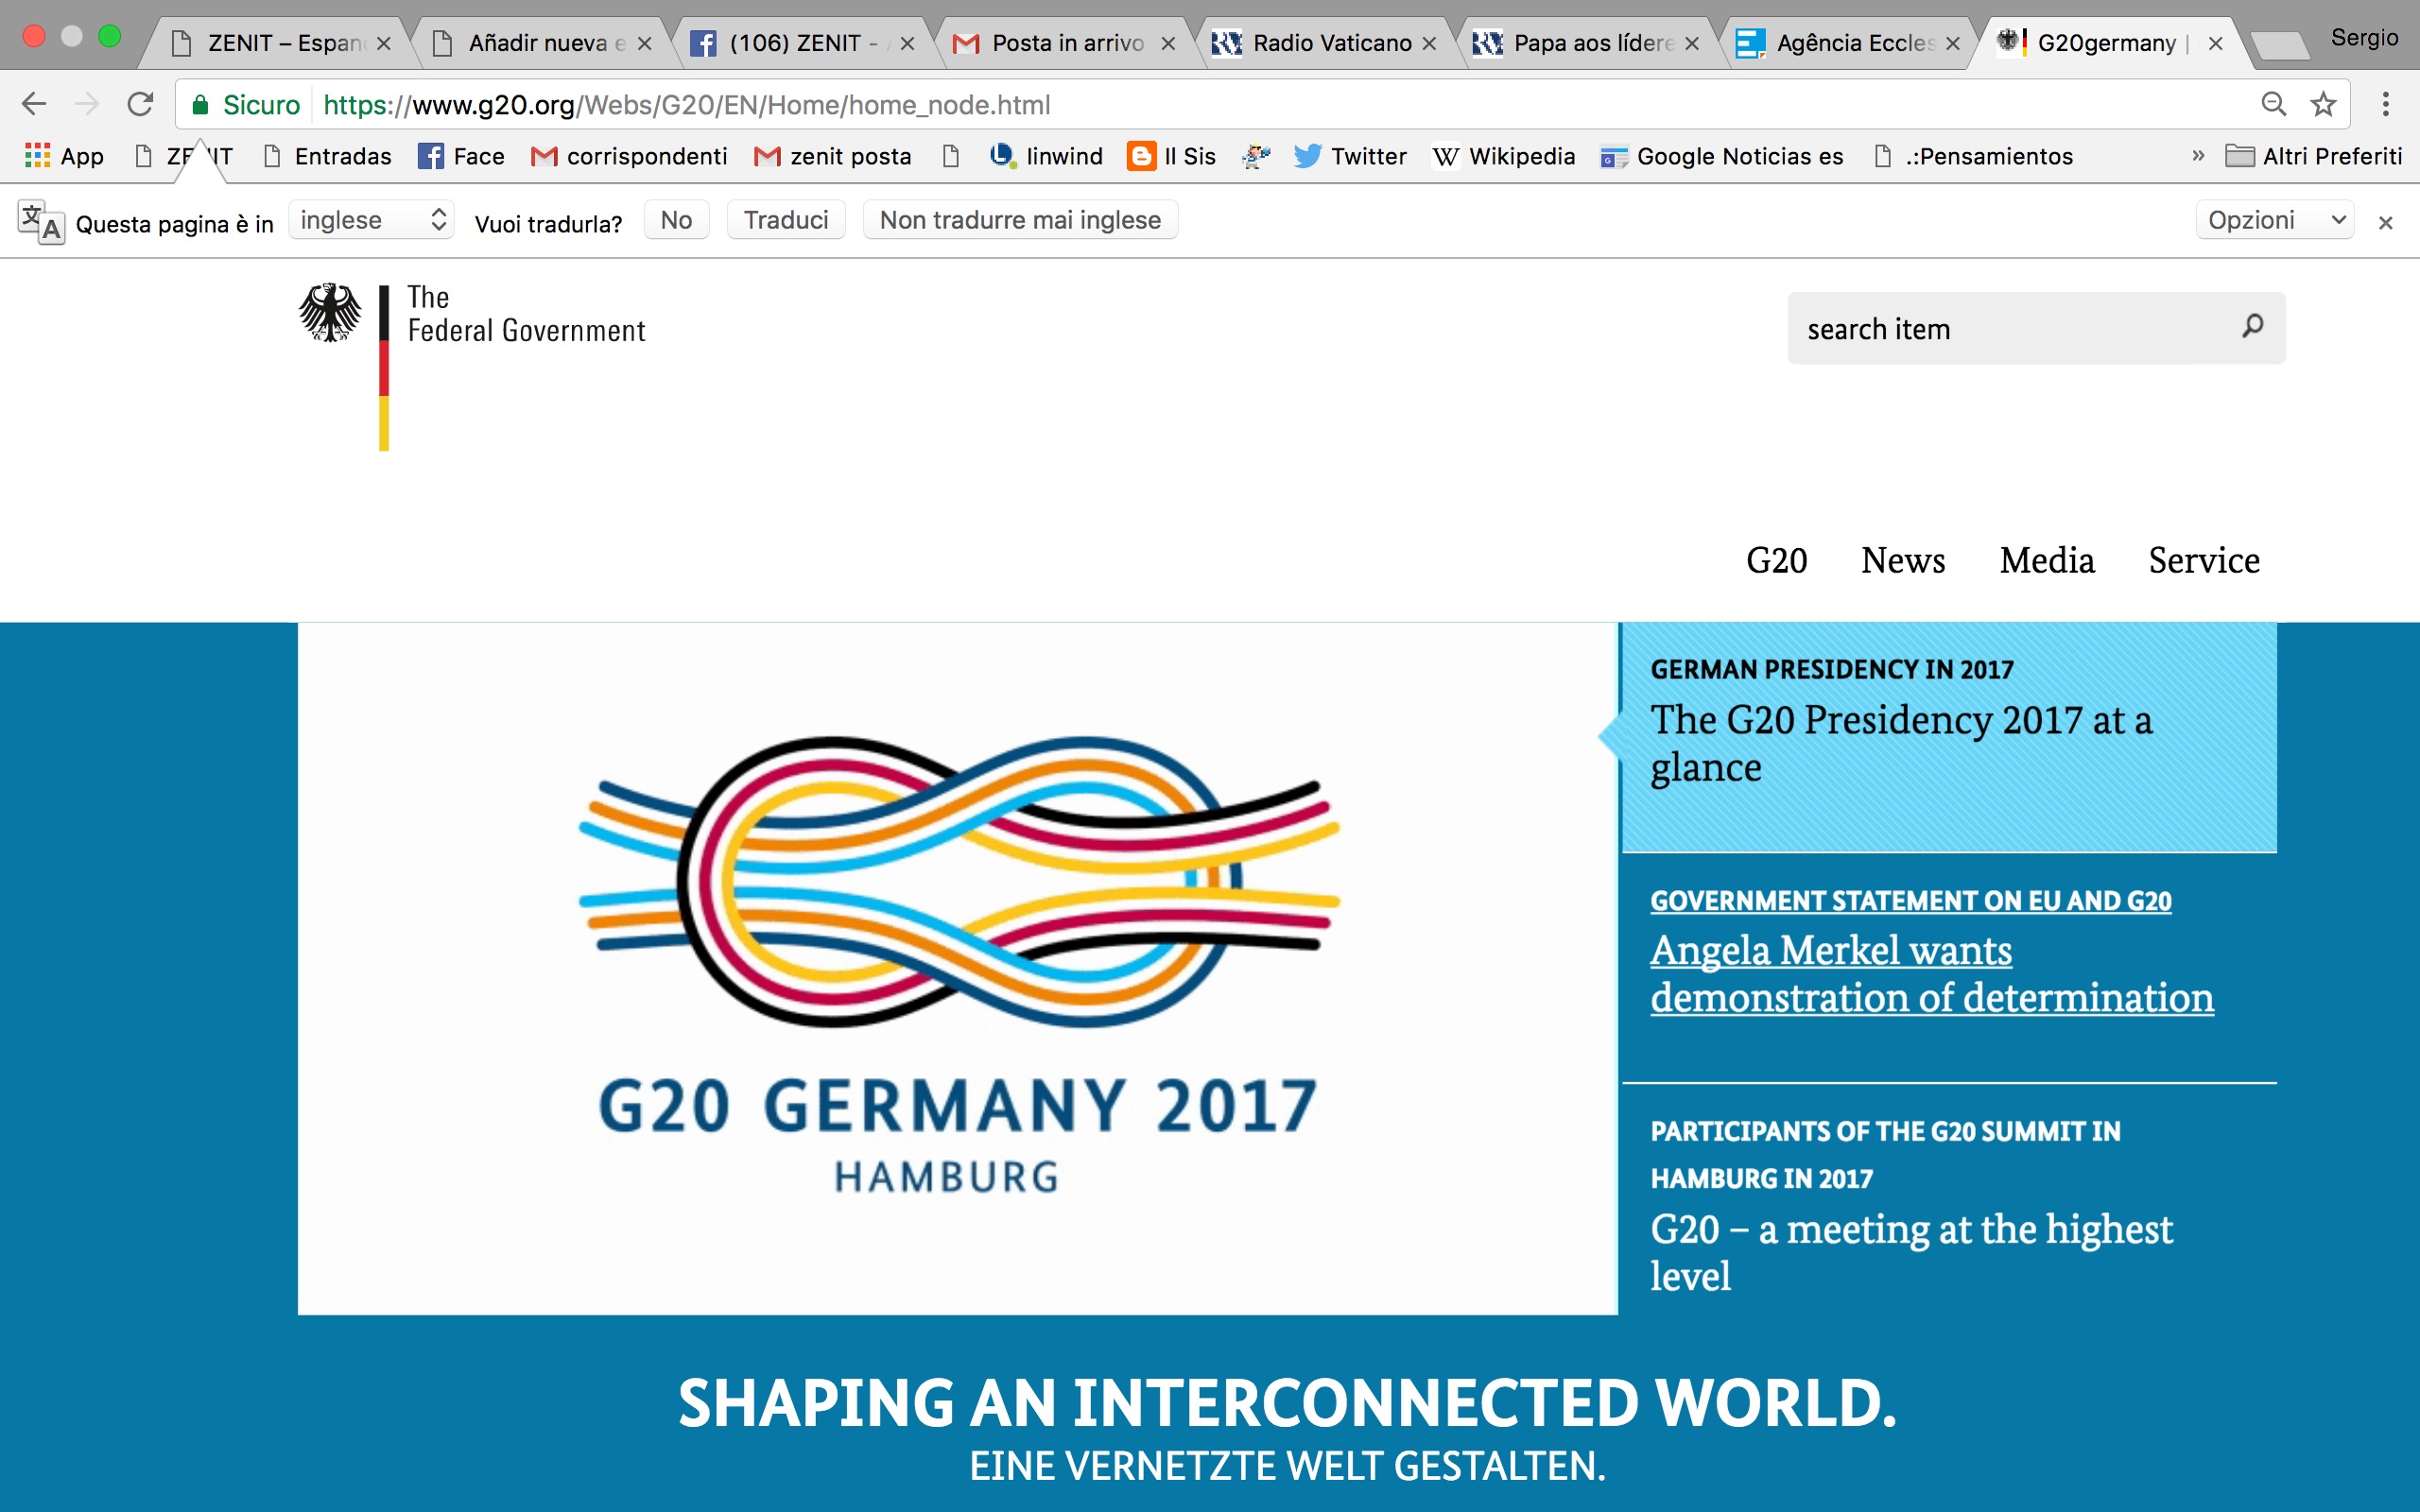Screen dimensions: 2420x1512
Task: Open the inglese language dropdown
Action: pyautogui.click(x=371, y=220)
